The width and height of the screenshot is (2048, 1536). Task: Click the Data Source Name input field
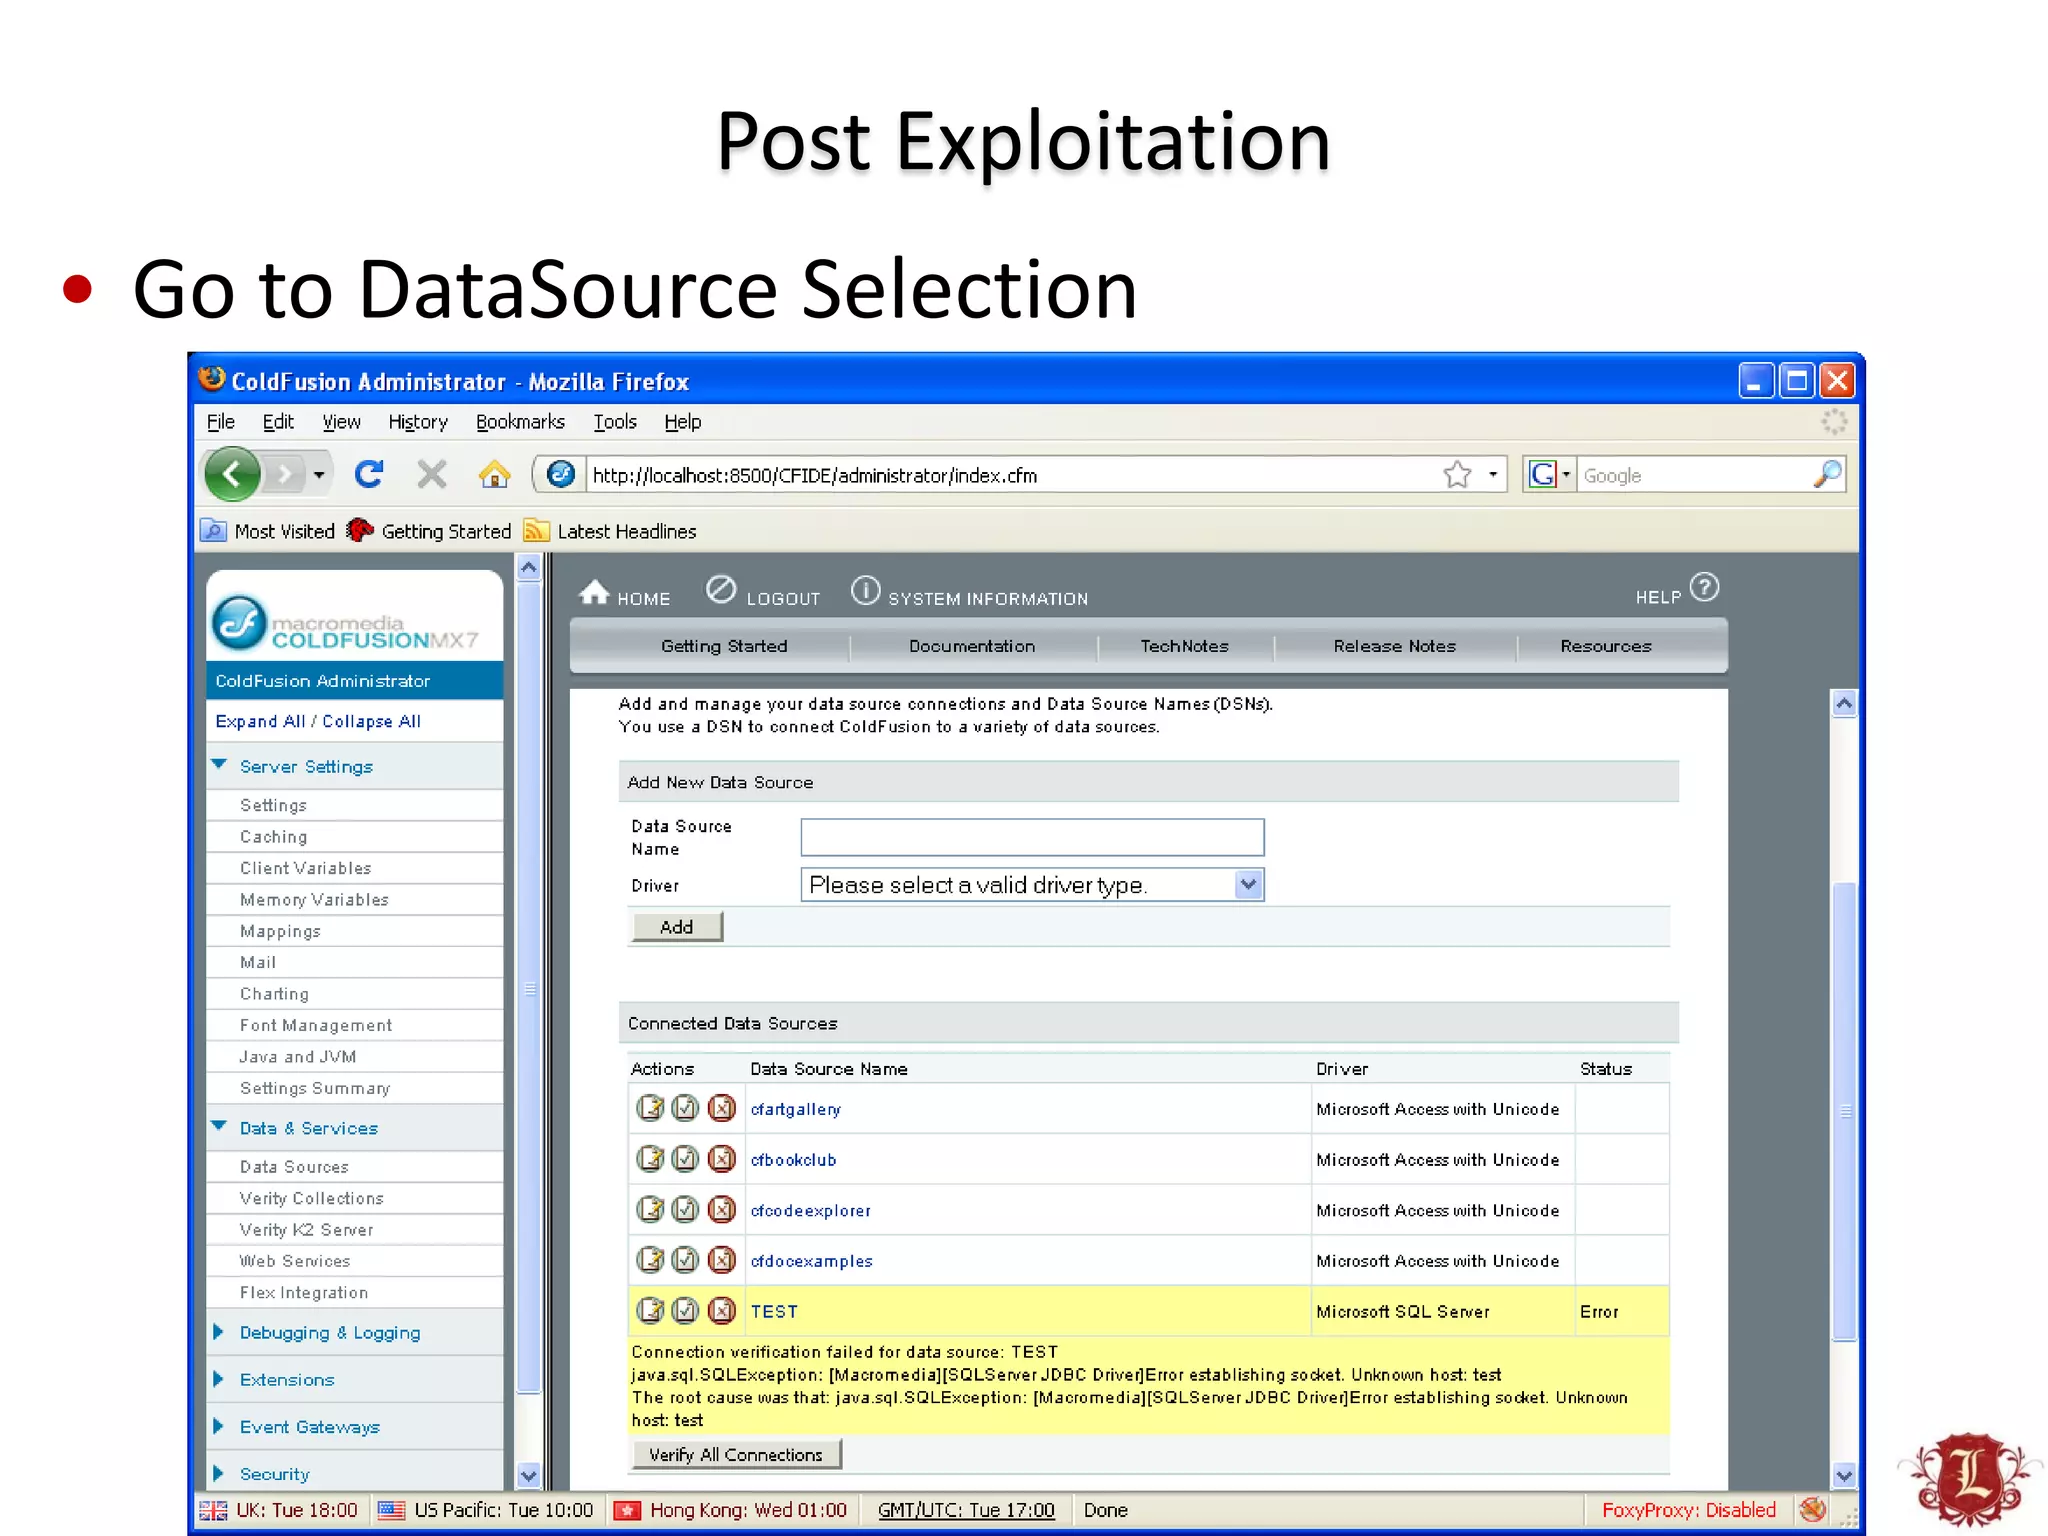point(1032,837)
